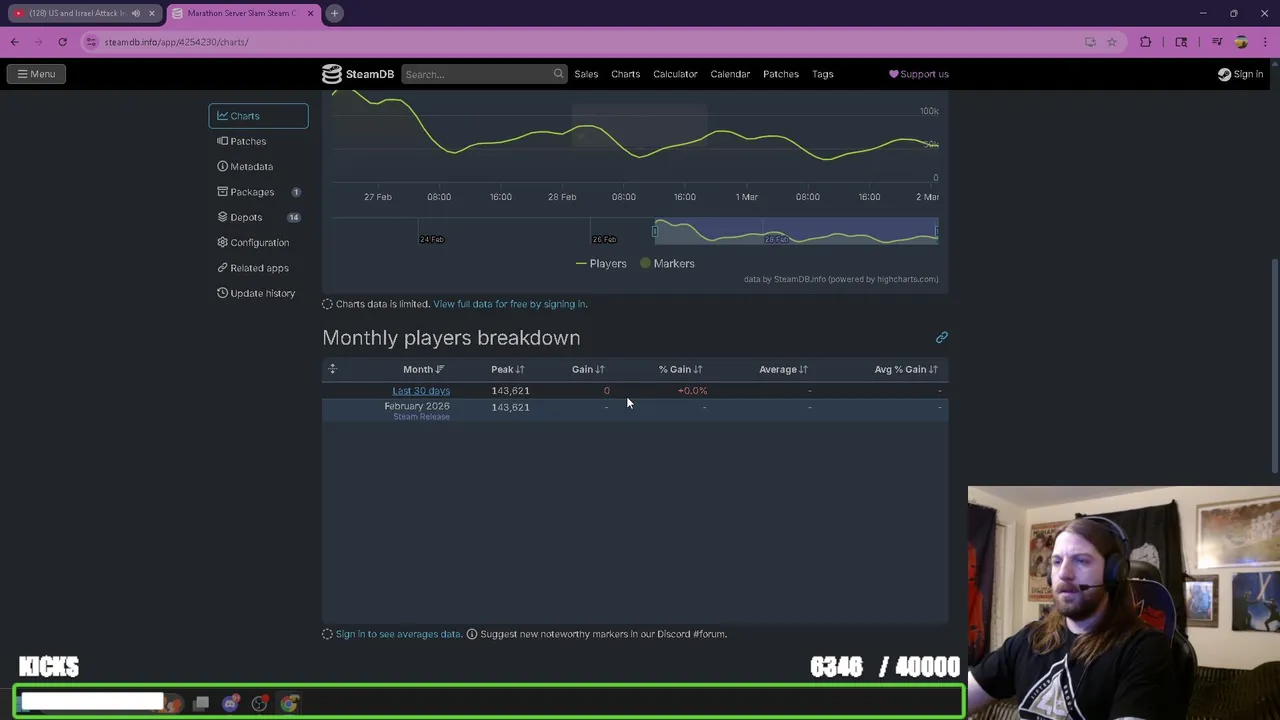
Task: Open Calendar in the top navigation
Action: click(x=730, y=74)
